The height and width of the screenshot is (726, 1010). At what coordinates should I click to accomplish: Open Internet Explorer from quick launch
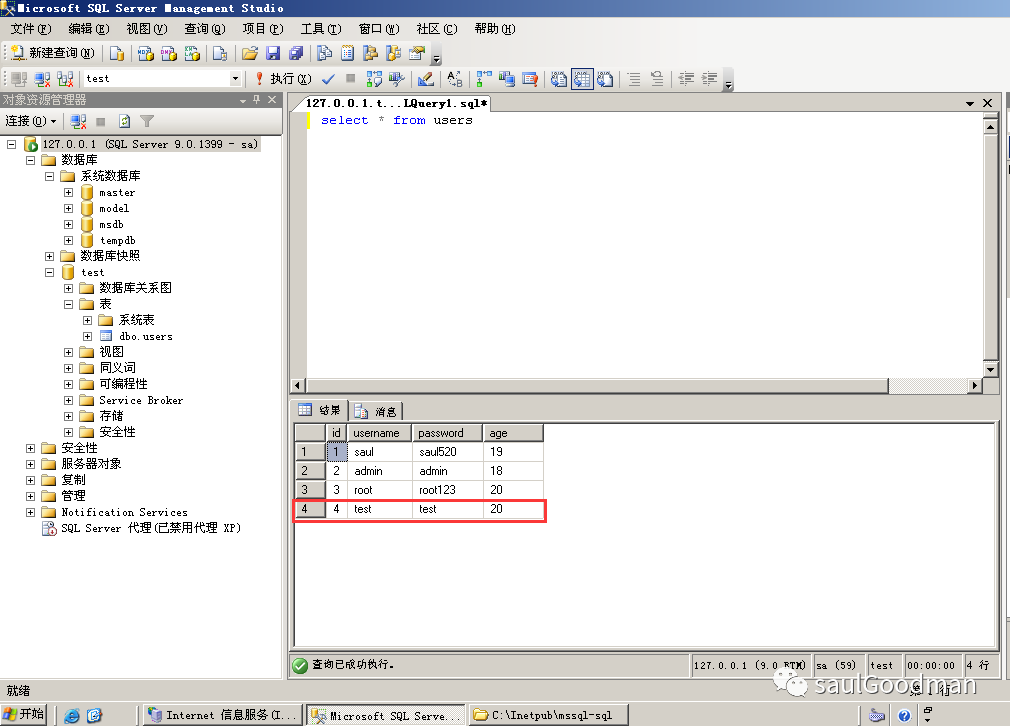(71, 715)
